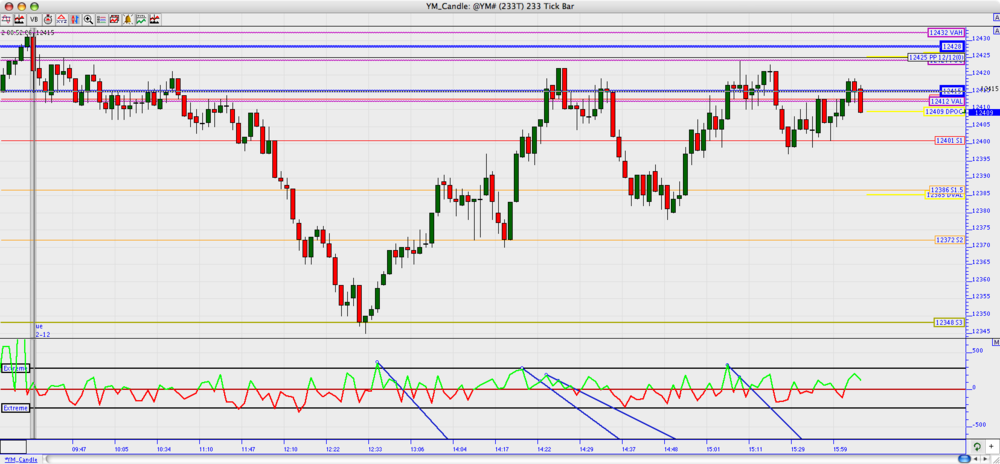This screenshot has height=464, width=1000.
Task: Click the 'M' button on indicator pane axis
Action: point(996,342)
